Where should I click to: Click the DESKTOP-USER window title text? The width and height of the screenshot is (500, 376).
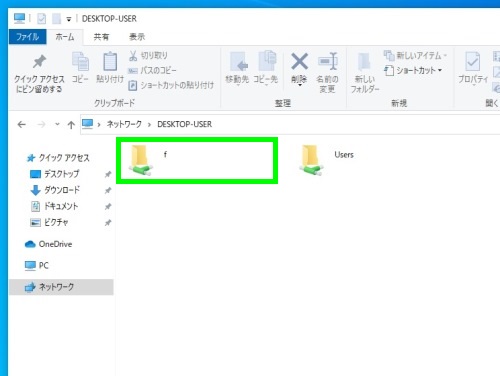coord(109,19)
